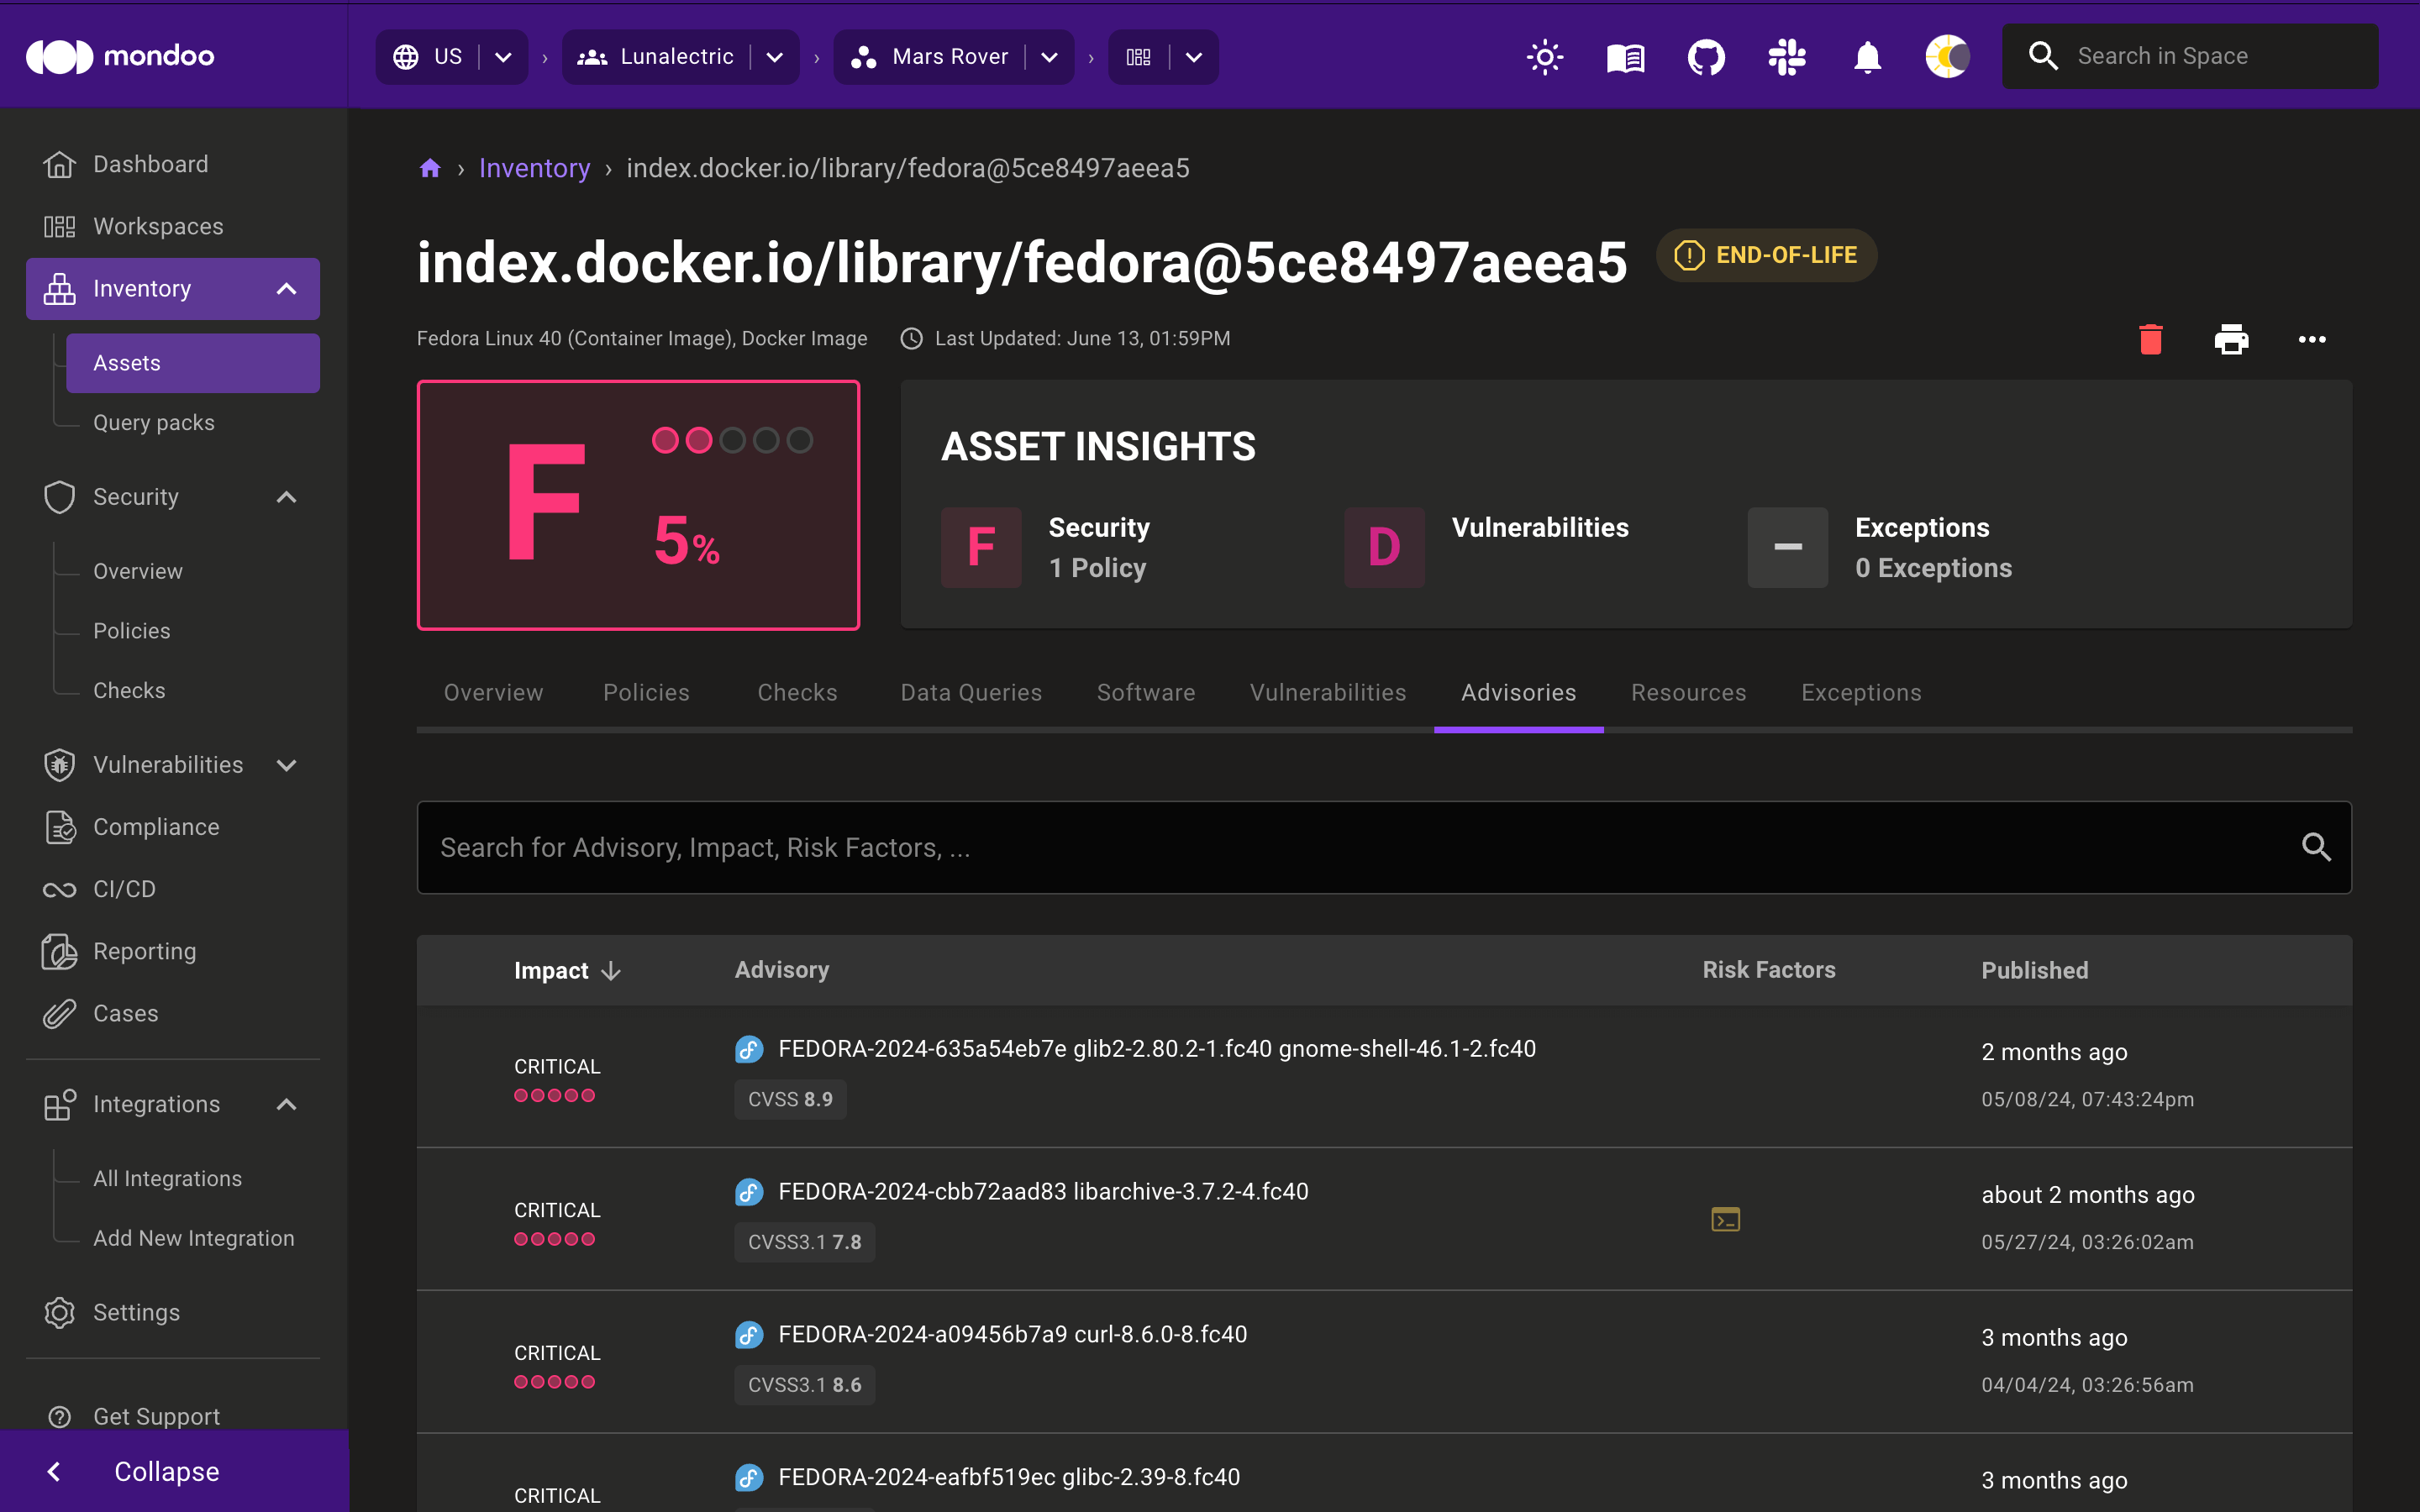2420x1512 pixels.
Task: Click the delete asset trash icon
Action: tap(2150, 339)
